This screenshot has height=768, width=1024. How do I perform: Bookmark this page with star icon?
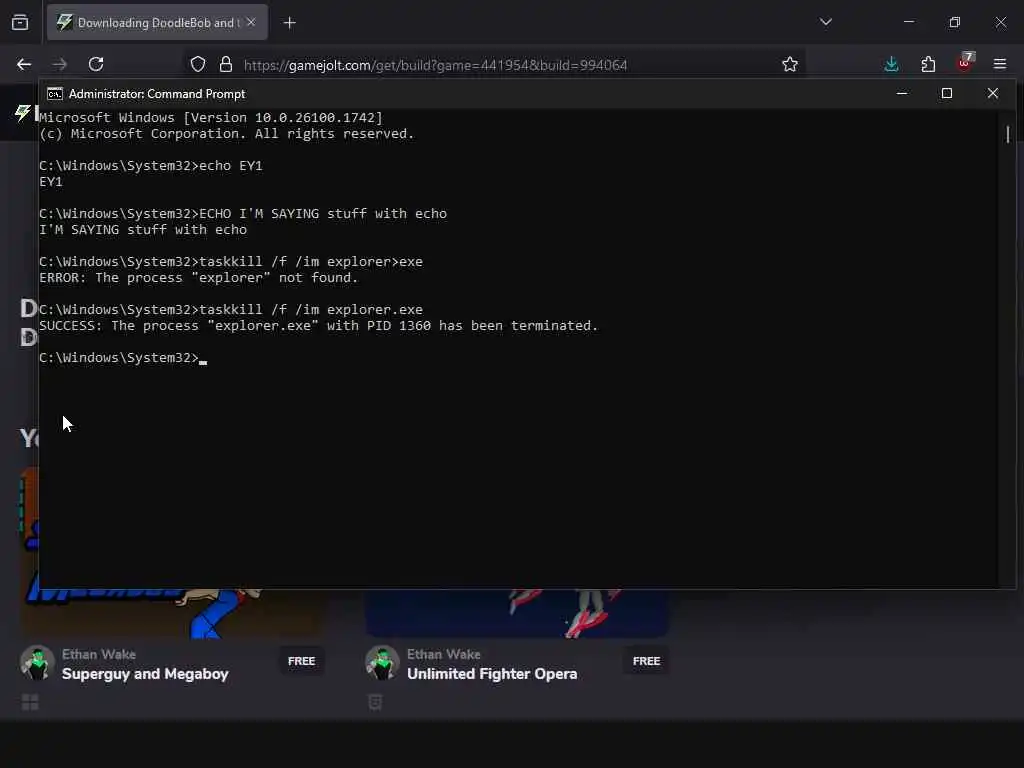click(790, 64)
